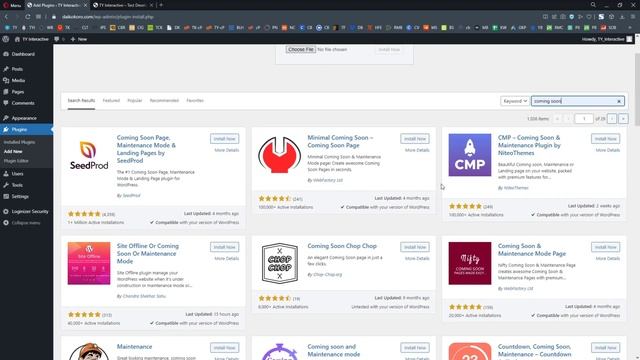640x360 pixels.
Task: Click the current page number field
Action: [x=584, y=118]
